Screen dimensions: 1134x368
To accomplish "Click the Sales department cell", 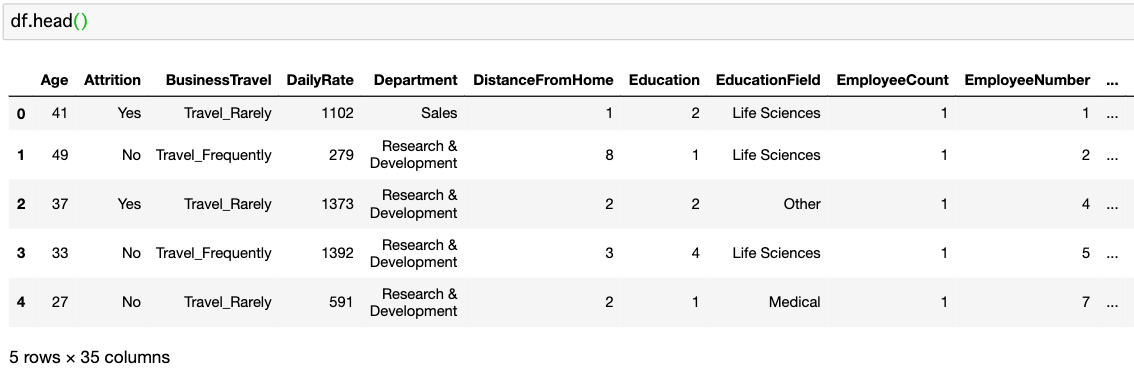I will tap(439, 114).
